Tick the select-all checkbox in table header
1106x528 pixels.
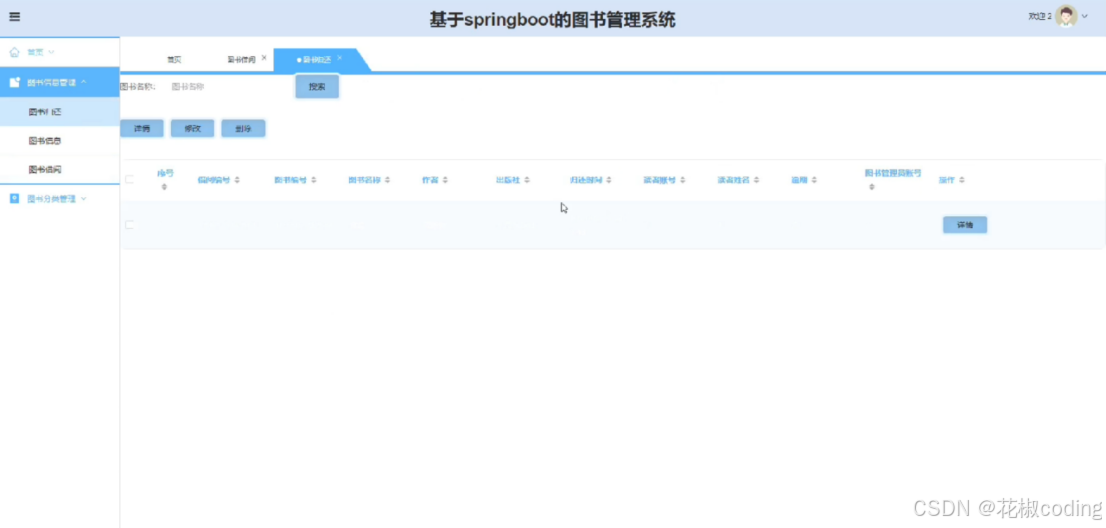[129, 180]
